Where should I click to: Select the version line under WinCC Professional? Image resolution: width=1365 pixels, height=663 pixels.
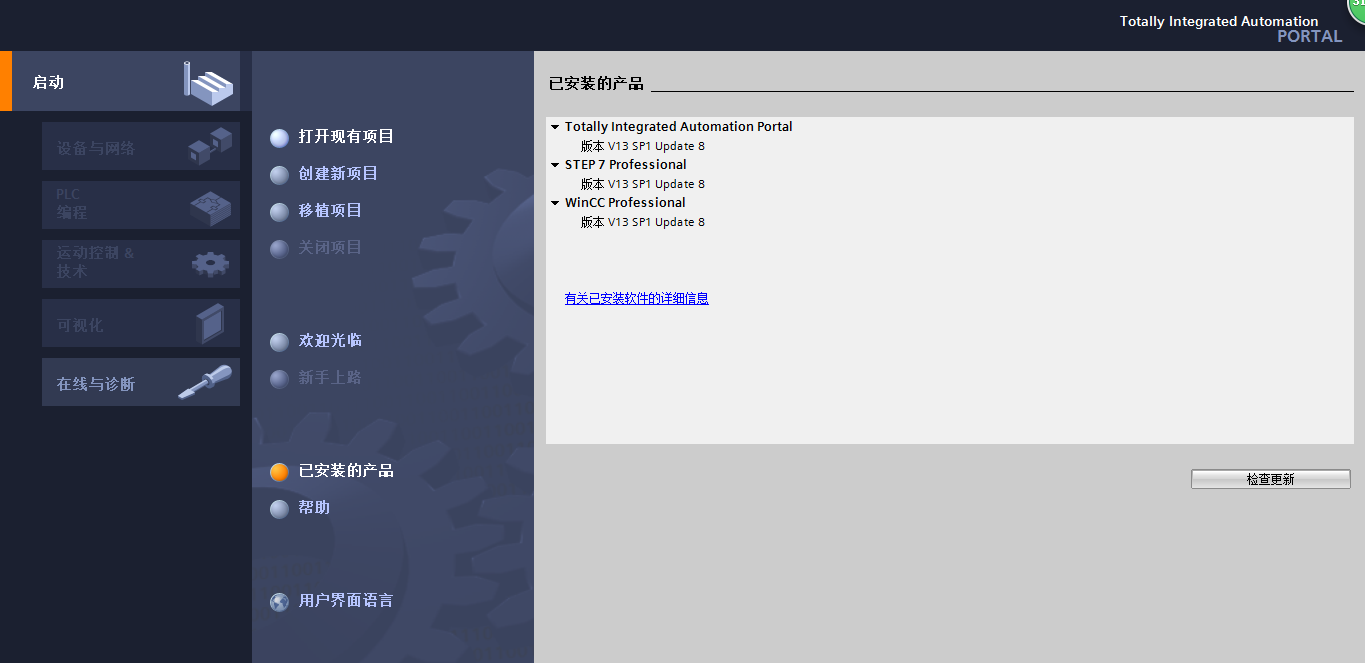[x=643, y=222]
